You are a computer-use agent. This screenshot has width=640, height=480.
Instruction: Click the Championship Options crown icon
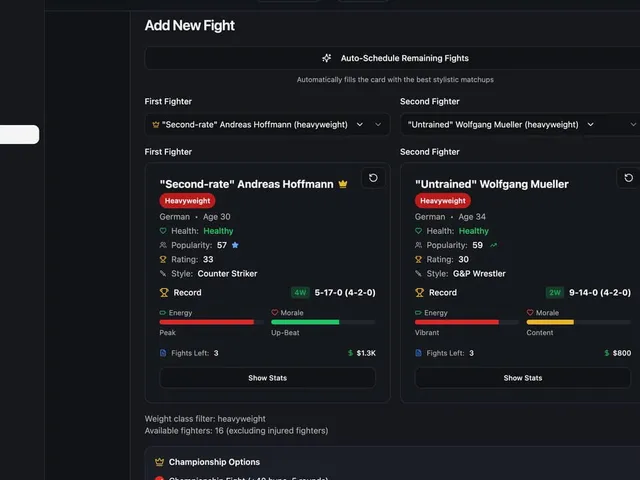[x=159, y=462]
